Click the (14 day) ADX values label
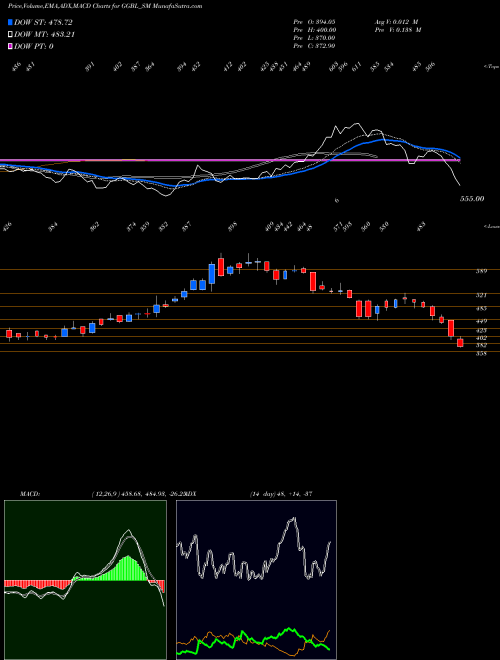500x660 pixels. 280,494
